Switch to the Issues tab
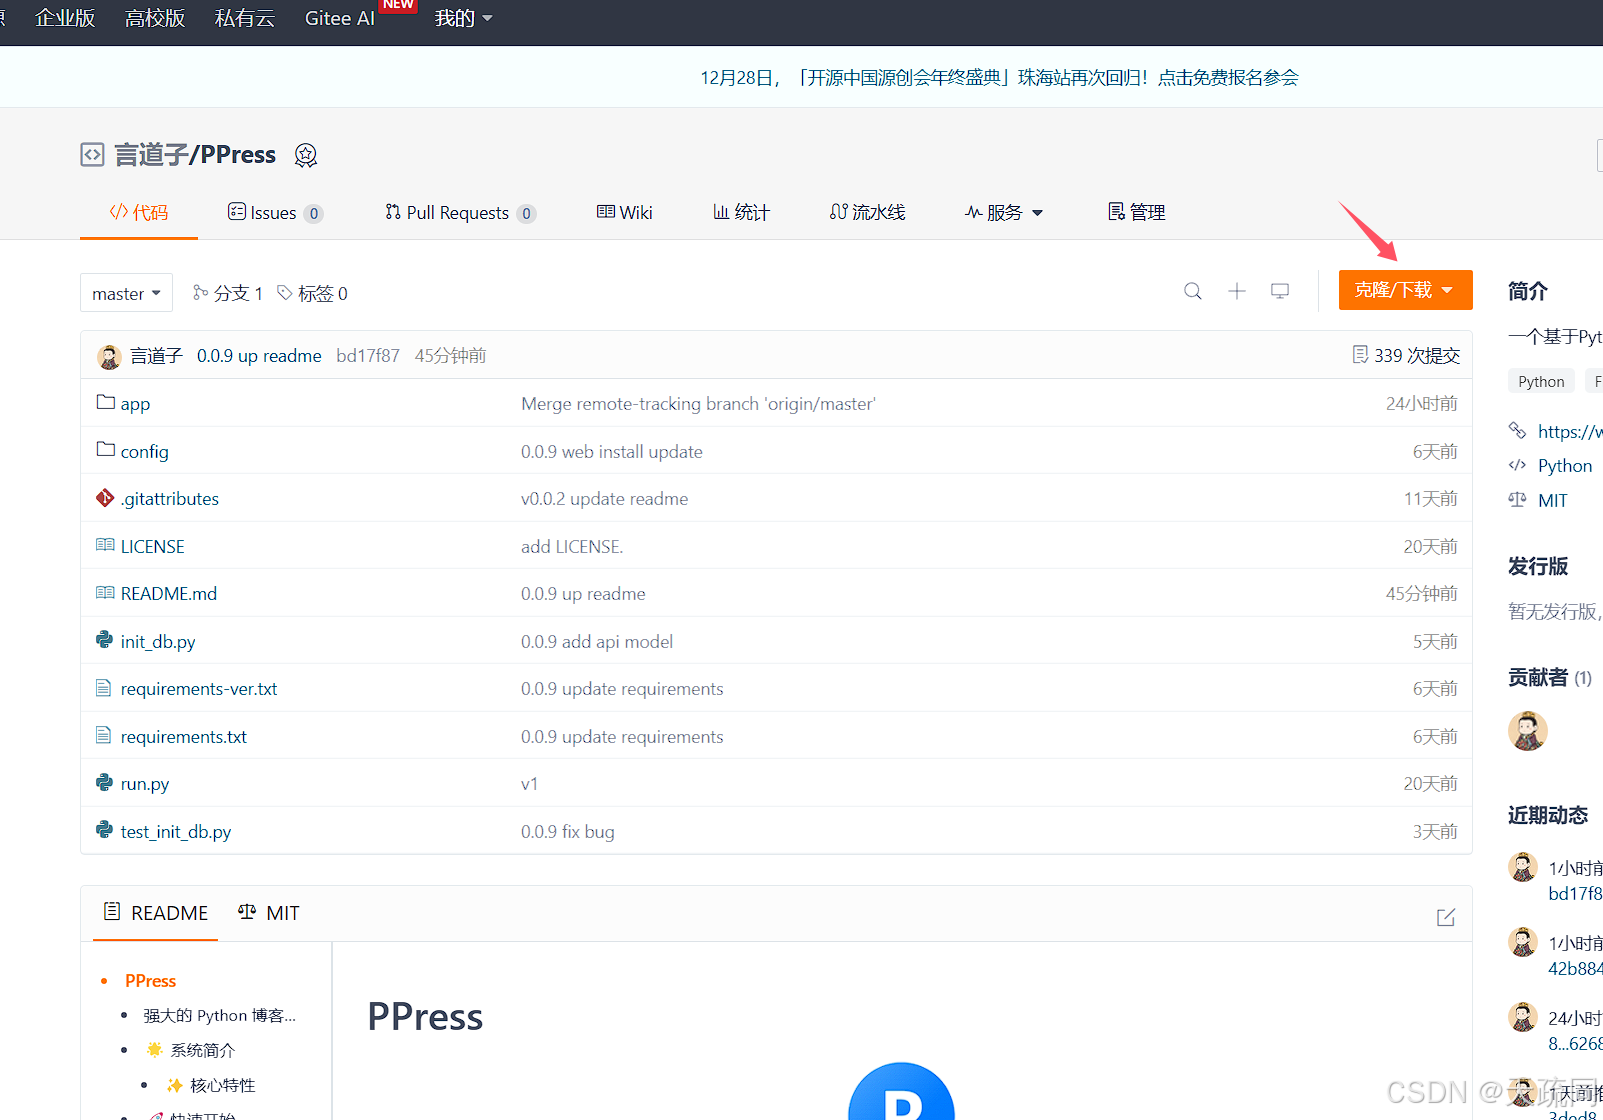Screen dimensions: 1603x1120 [272, 212]
